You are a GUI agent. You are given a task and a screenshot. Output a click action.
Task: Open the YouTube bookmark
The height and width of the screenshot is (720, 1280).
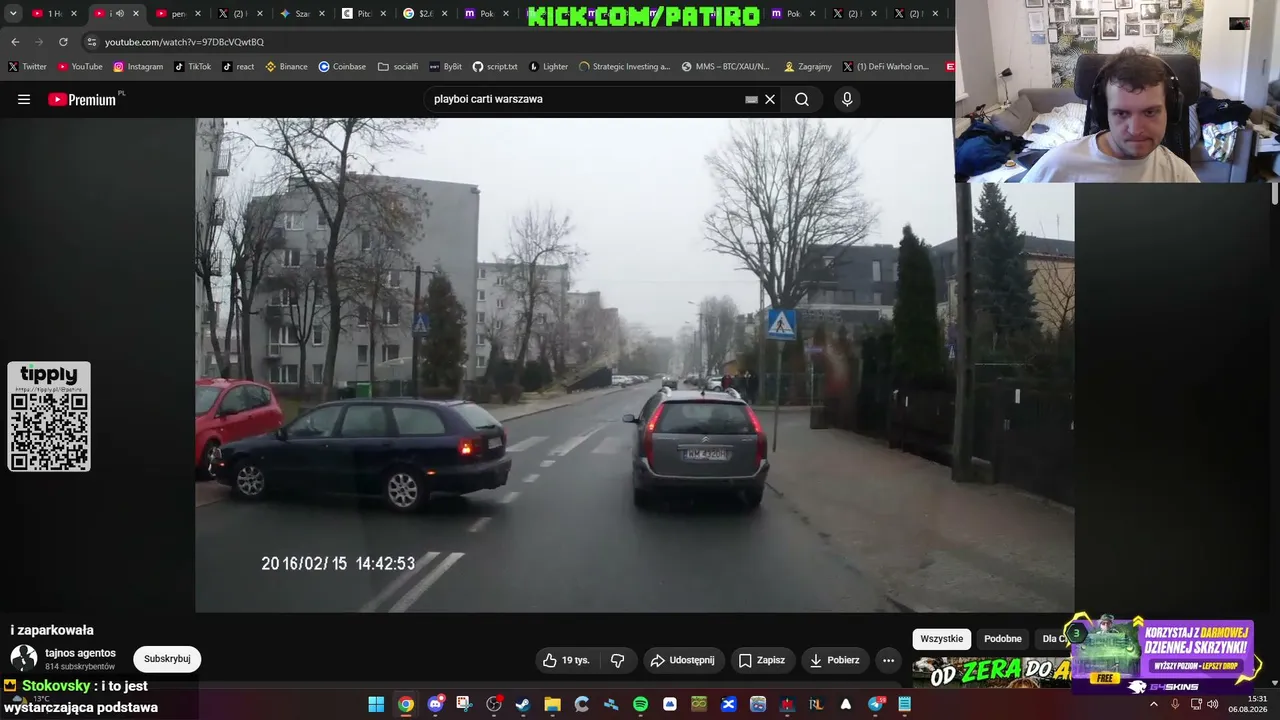tap(80, 67)
